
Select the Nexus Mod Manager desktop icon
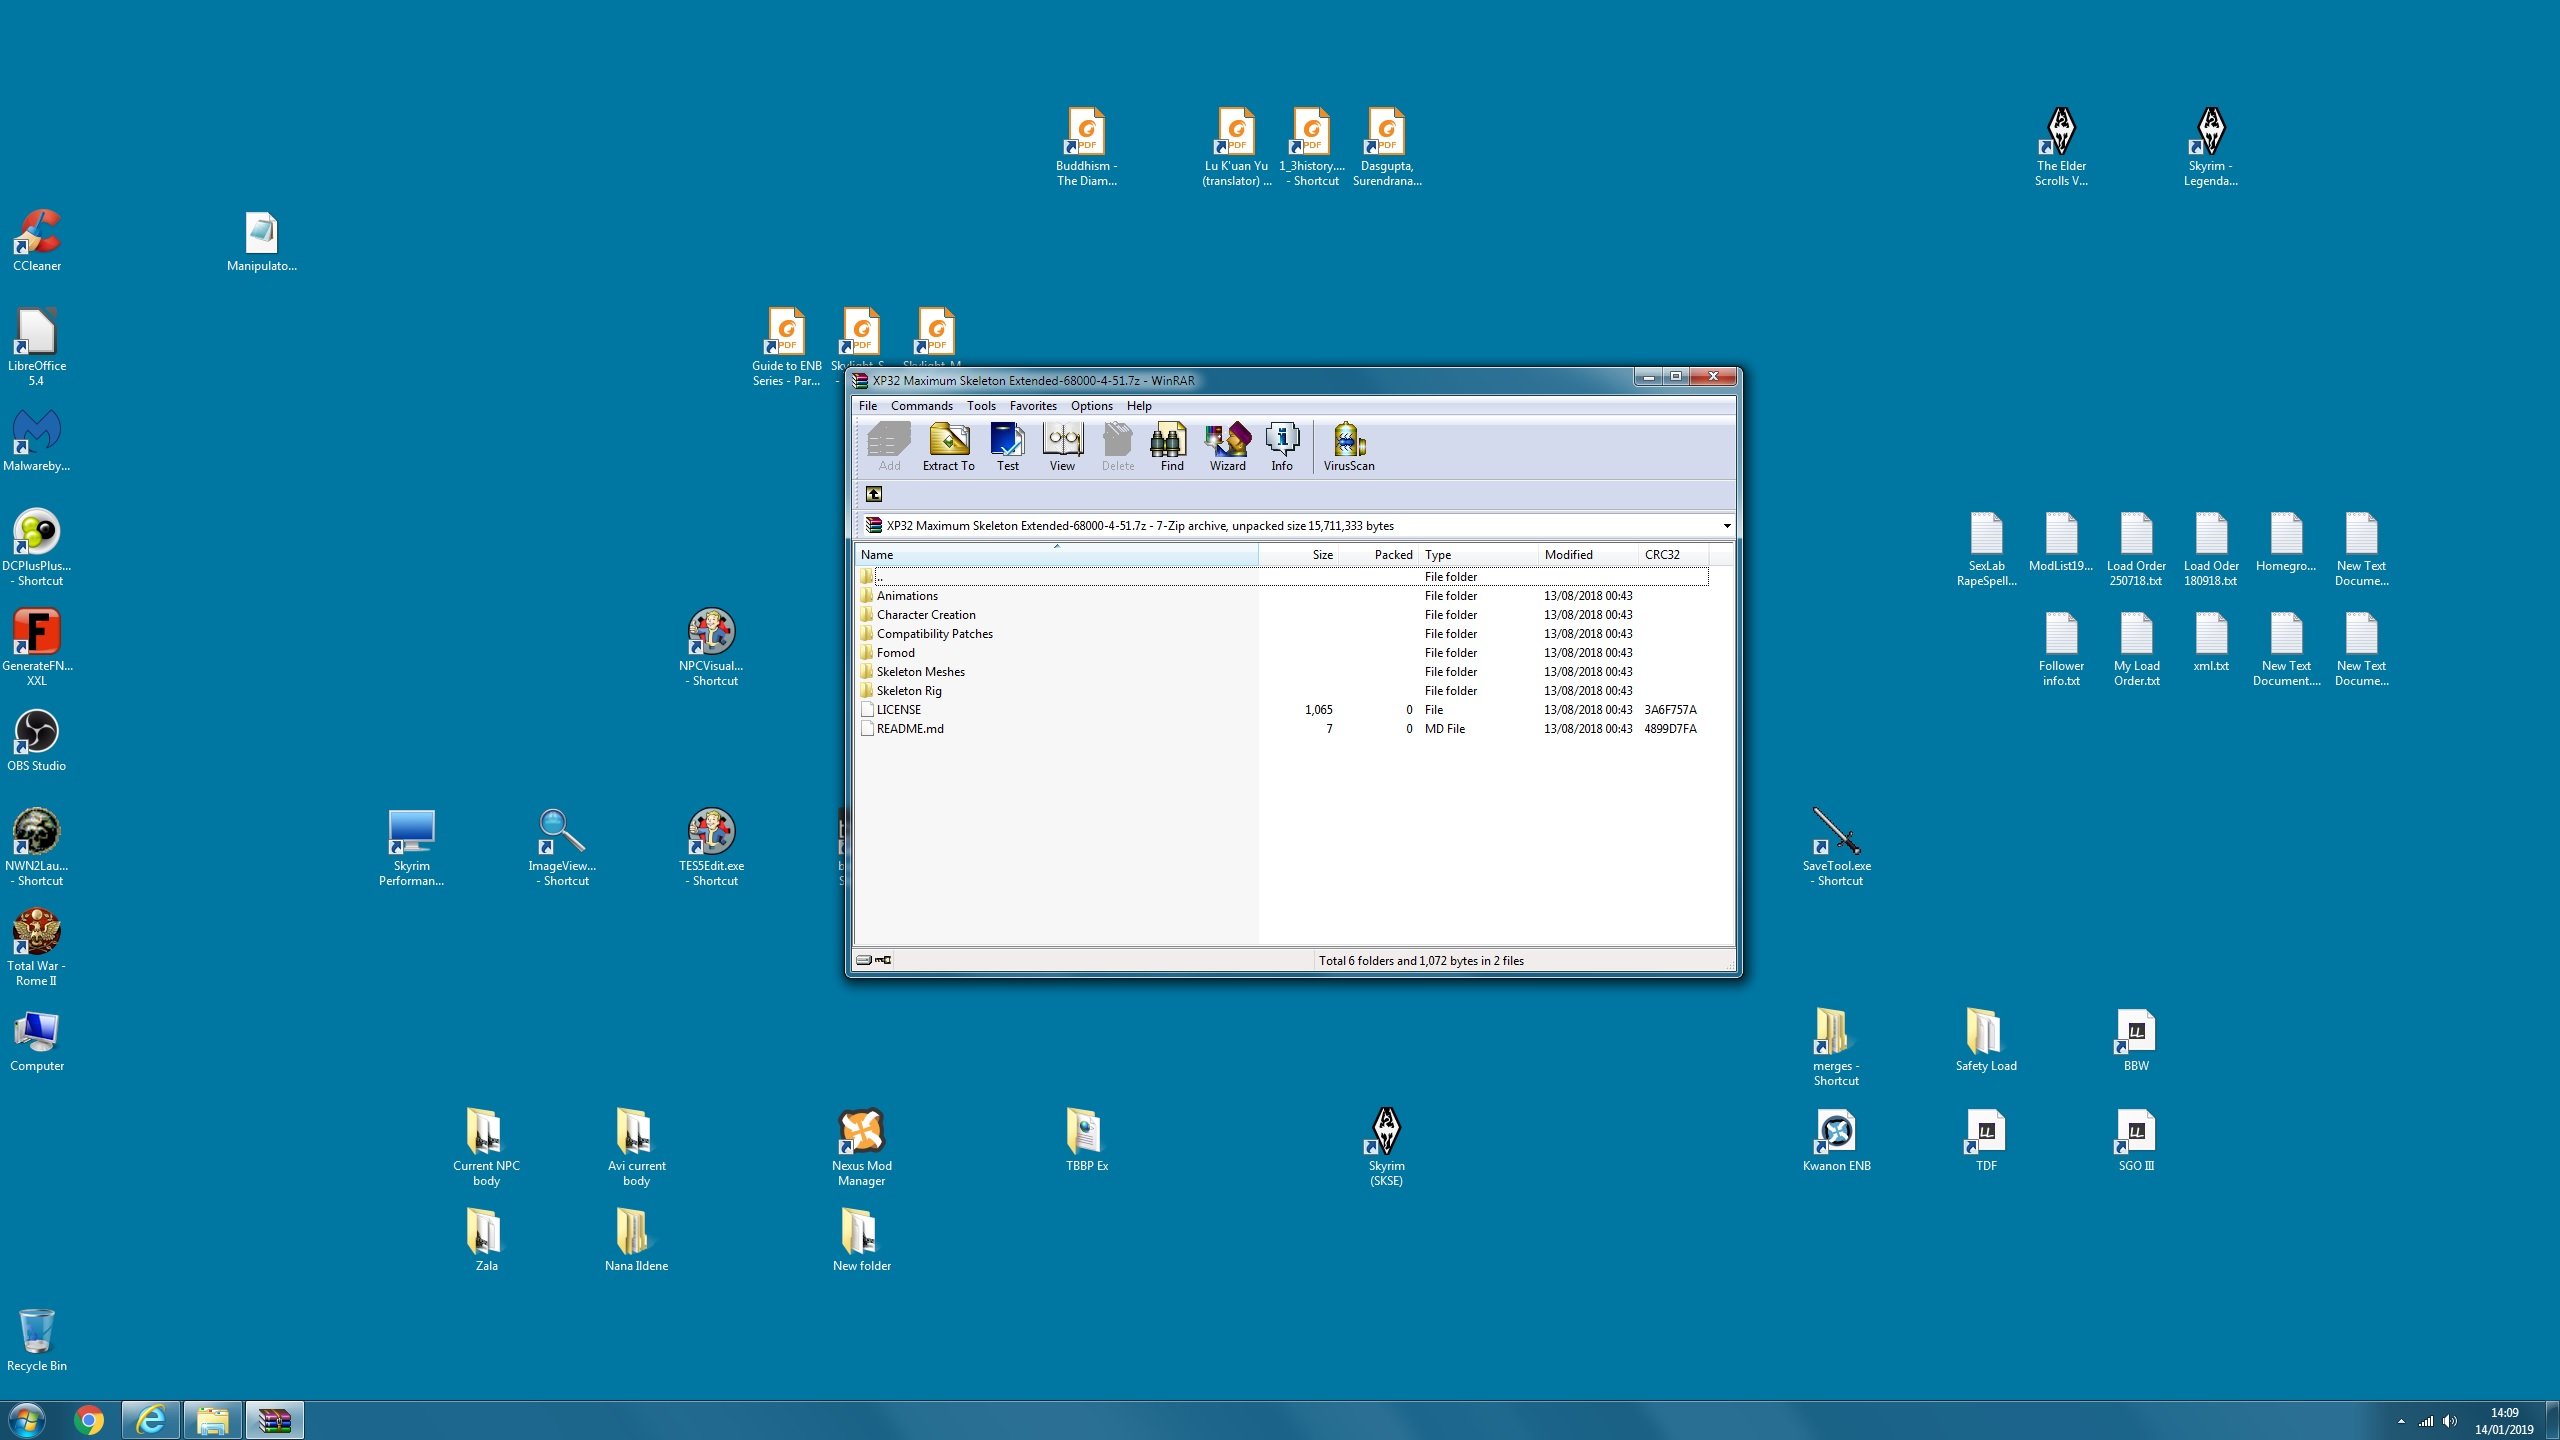[x=861, y=1146]
